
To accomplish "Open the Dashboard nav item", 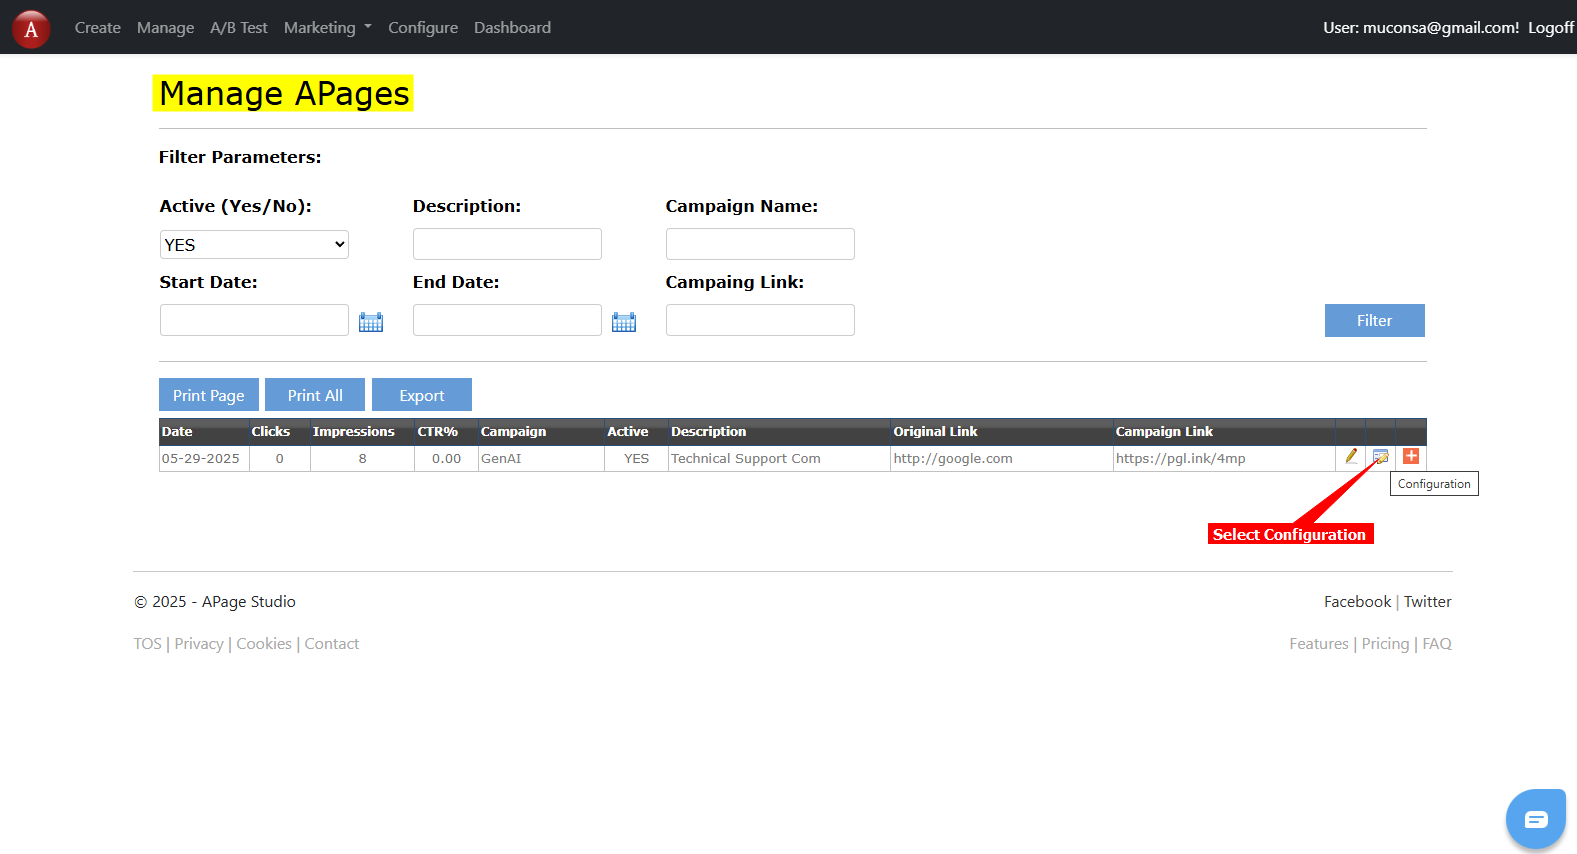I will point(512,28).
